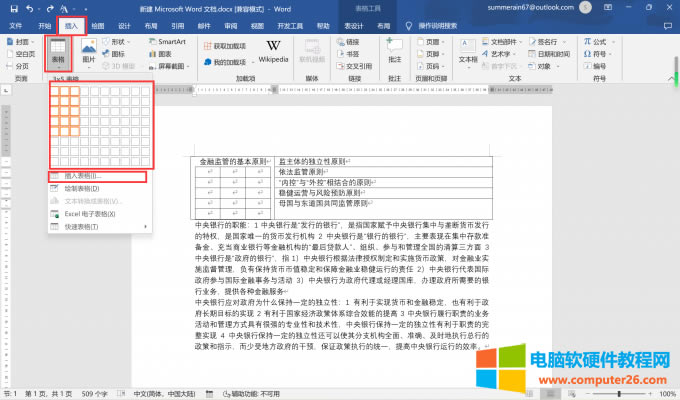Click the Chart (图表) button
This screenshot has width=680, height=400.
click(166, 54)
